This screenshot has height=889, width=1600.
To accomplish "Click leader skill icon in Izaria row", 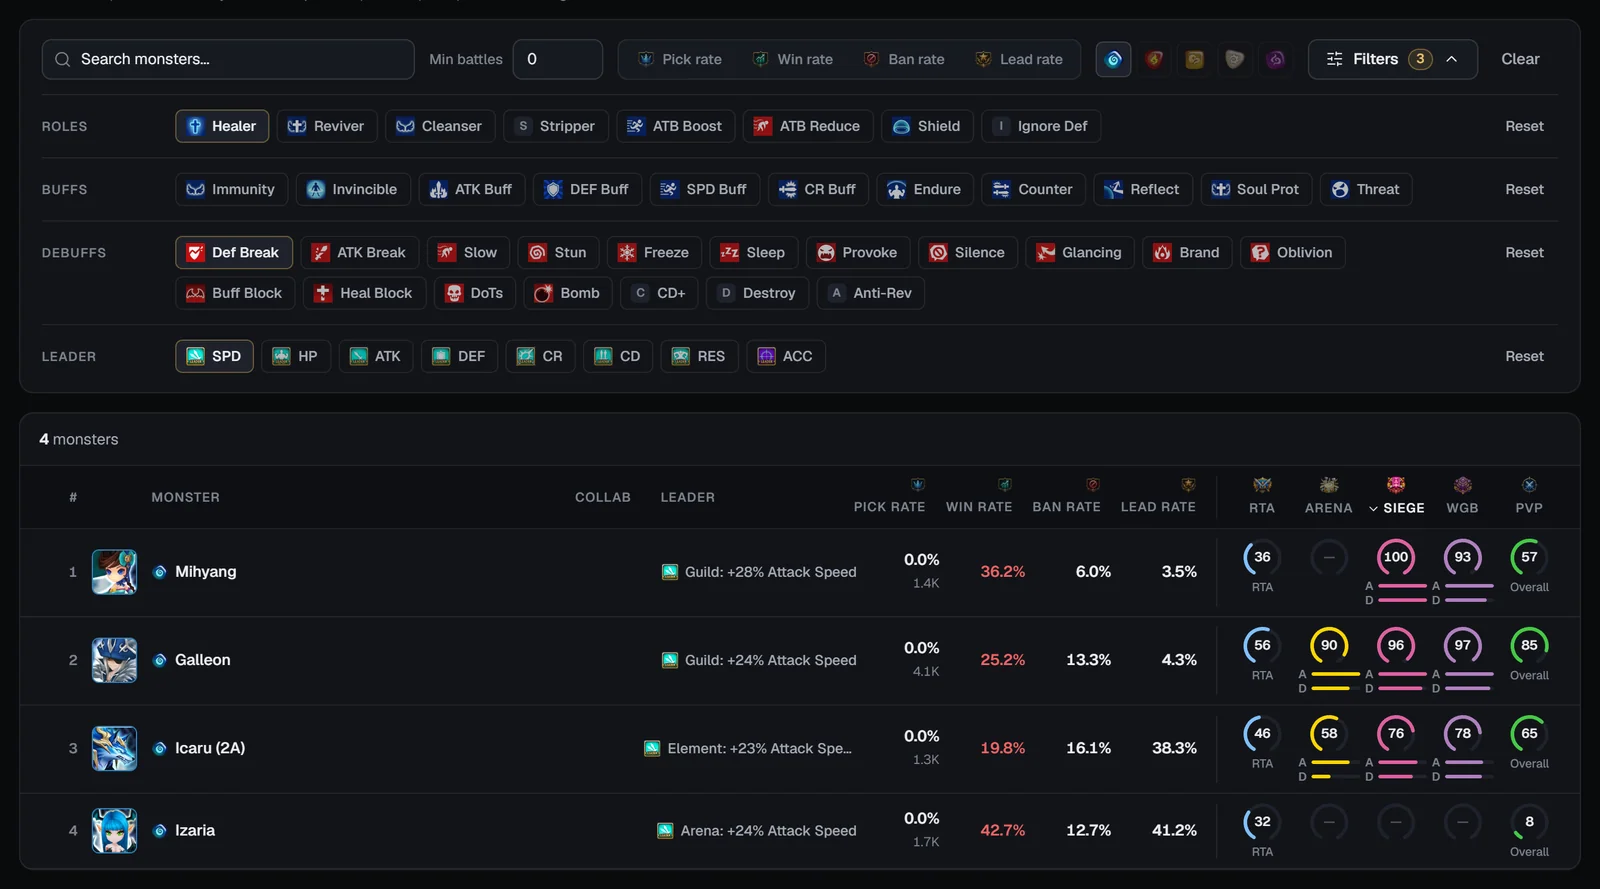I will point(665,830).
